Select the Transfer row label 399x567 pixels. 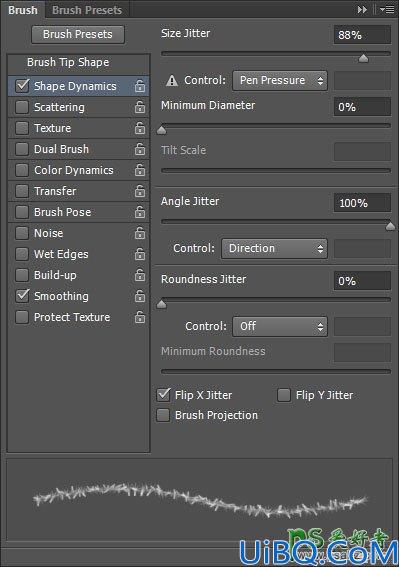click(x=55, y=191)
